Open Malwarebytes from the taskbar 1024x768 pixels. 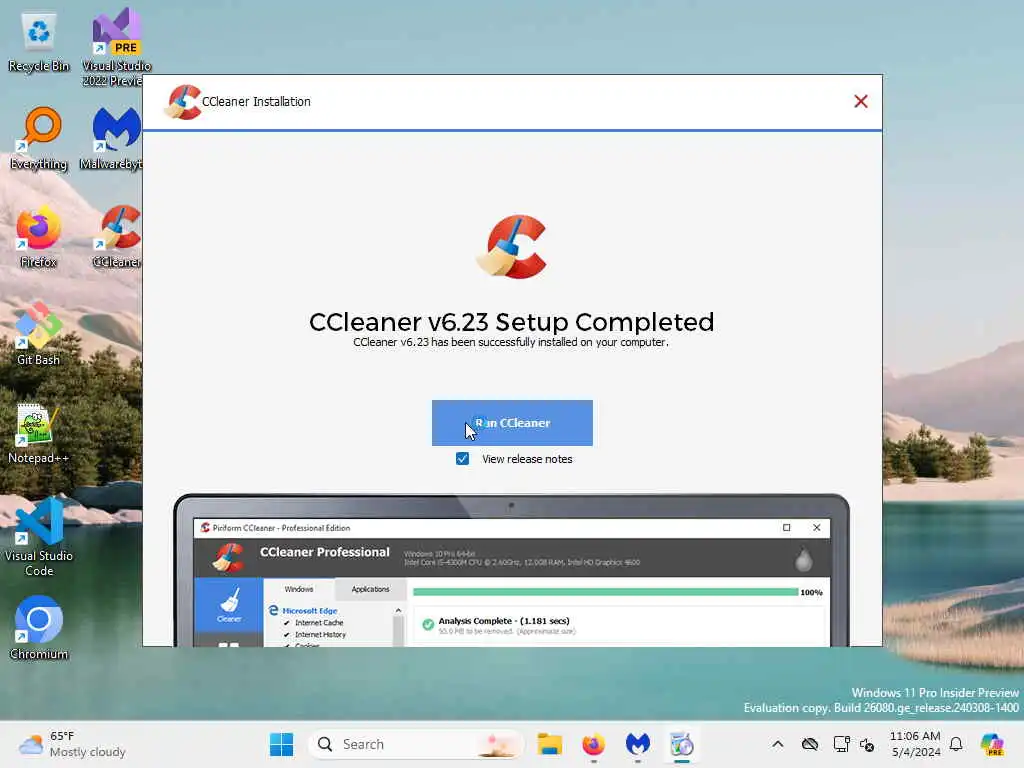click(638, 744)
